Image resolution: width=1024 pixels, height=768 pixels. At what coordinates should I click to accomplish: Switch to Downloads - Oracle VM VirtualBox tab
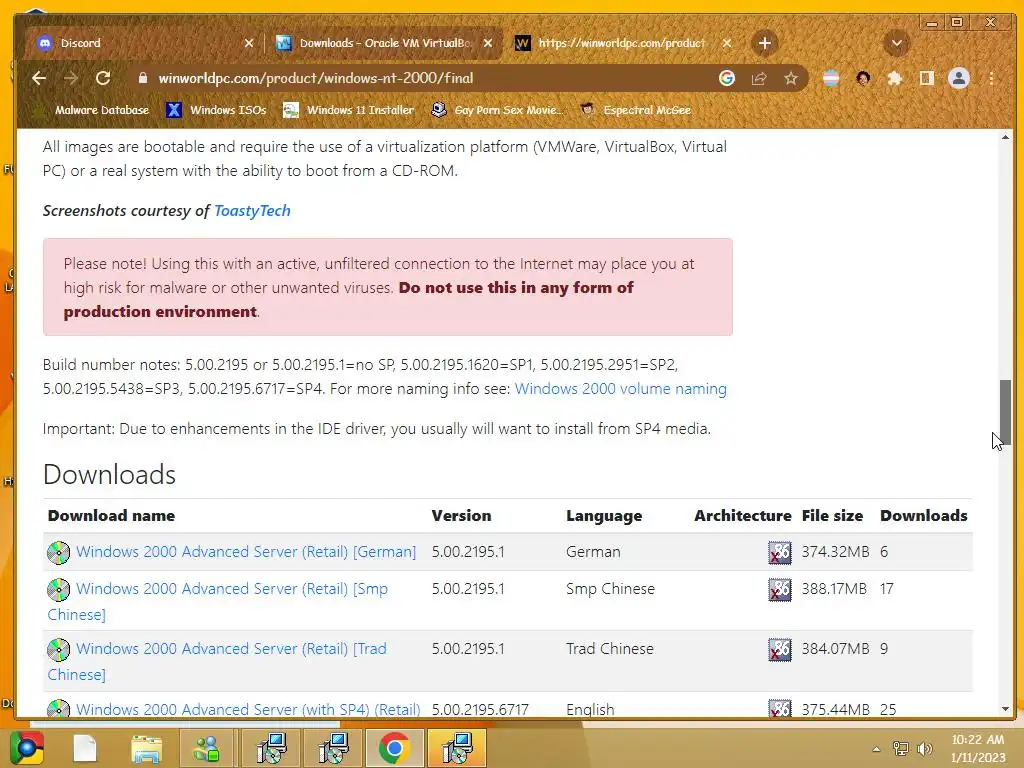(x=384, y=43)
